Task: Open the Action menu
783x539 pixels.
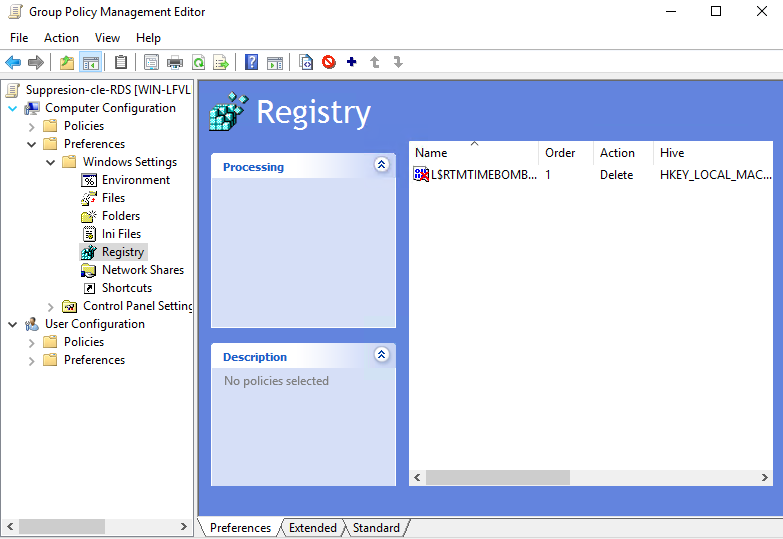Action: (x=61, y=38)
